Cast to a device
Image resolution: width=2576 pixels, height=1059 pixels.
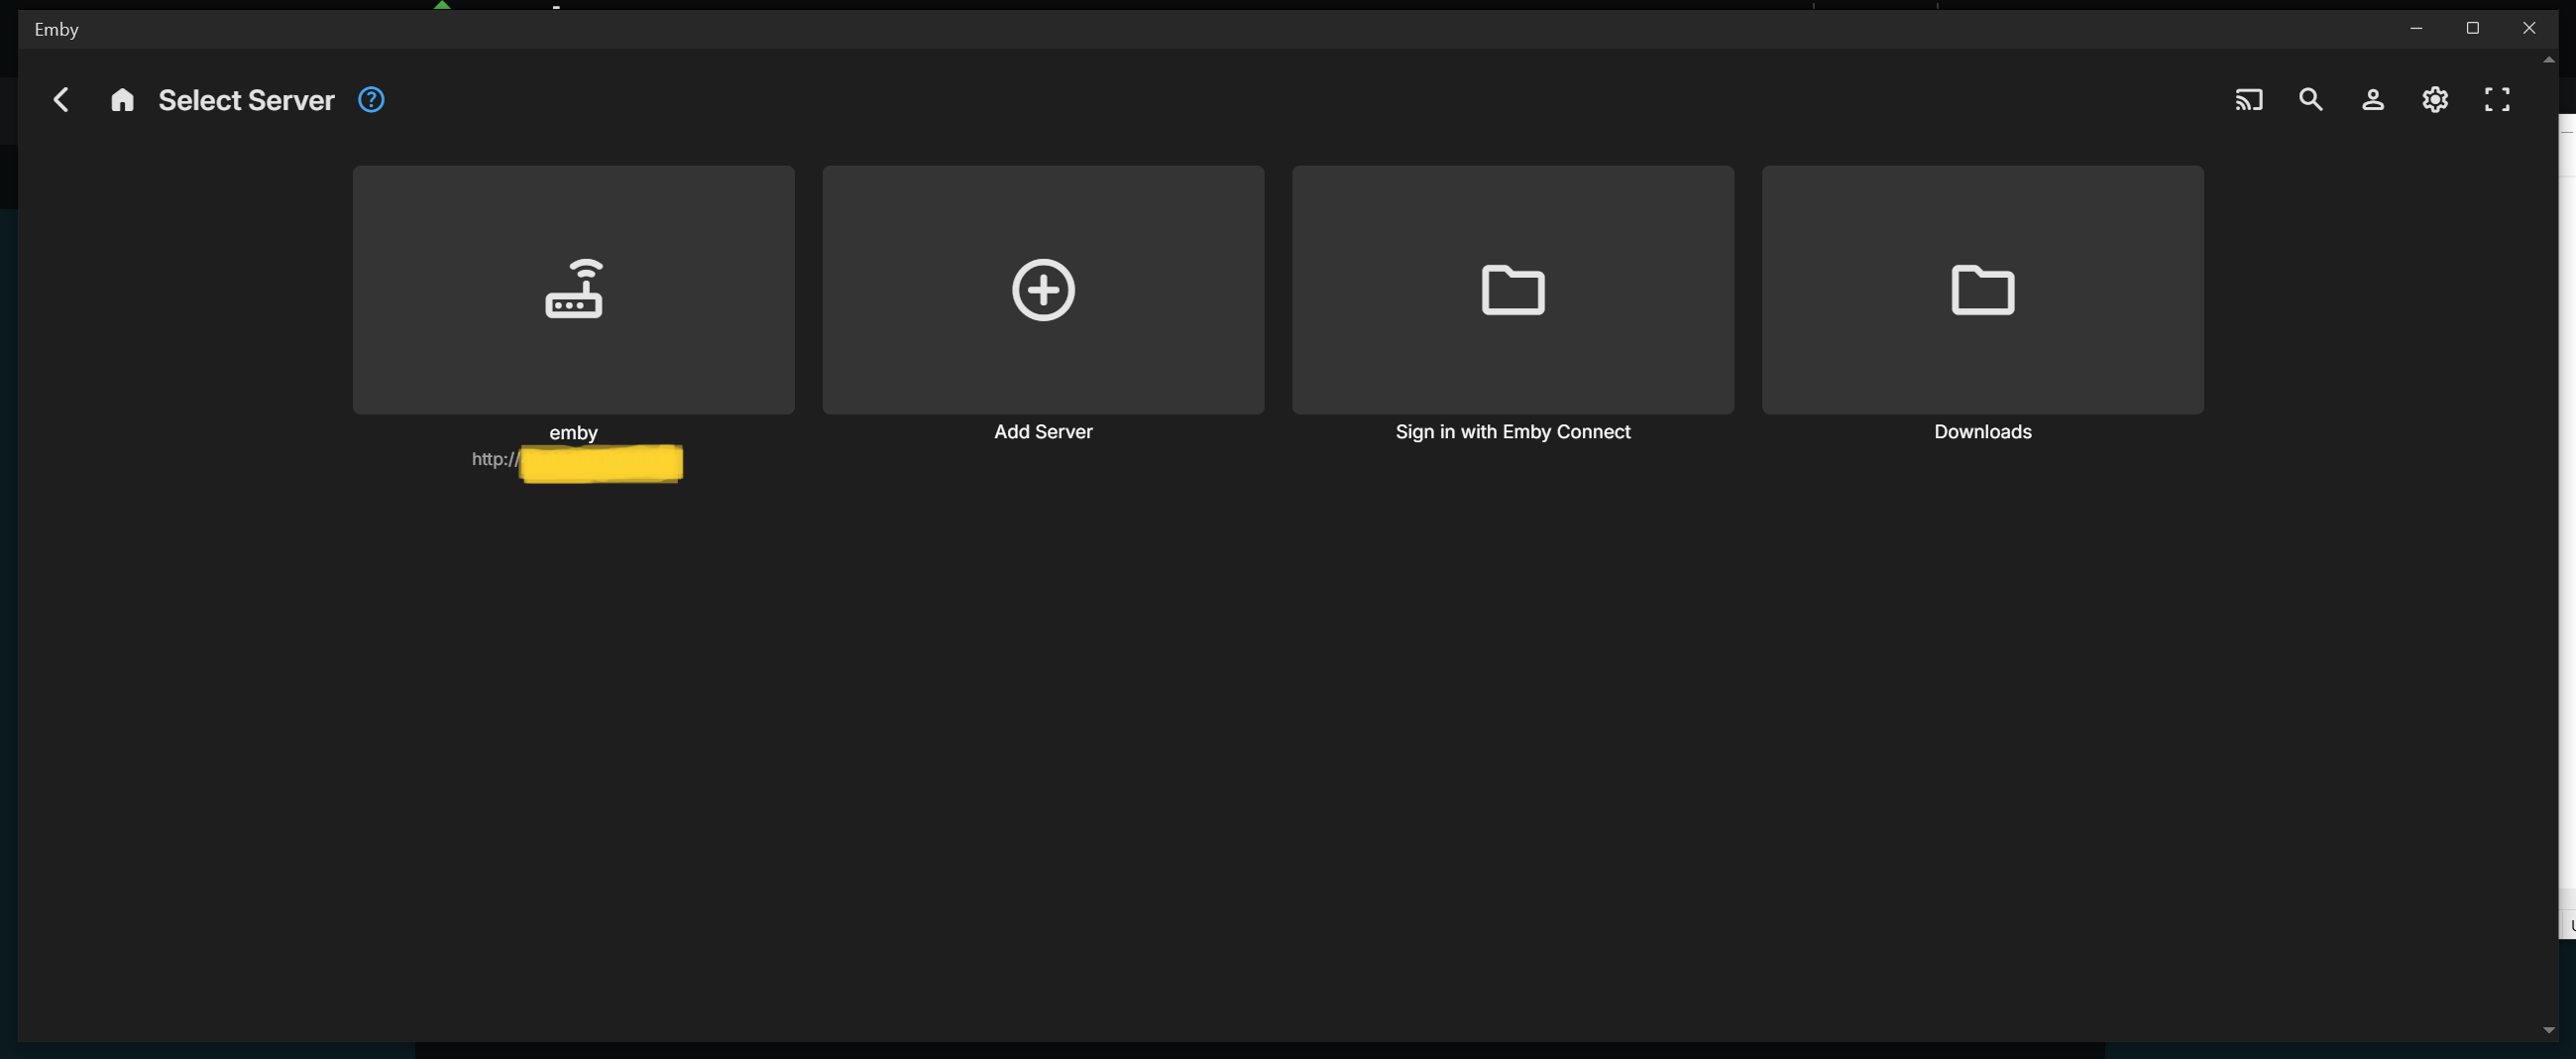pos(2249,99)
